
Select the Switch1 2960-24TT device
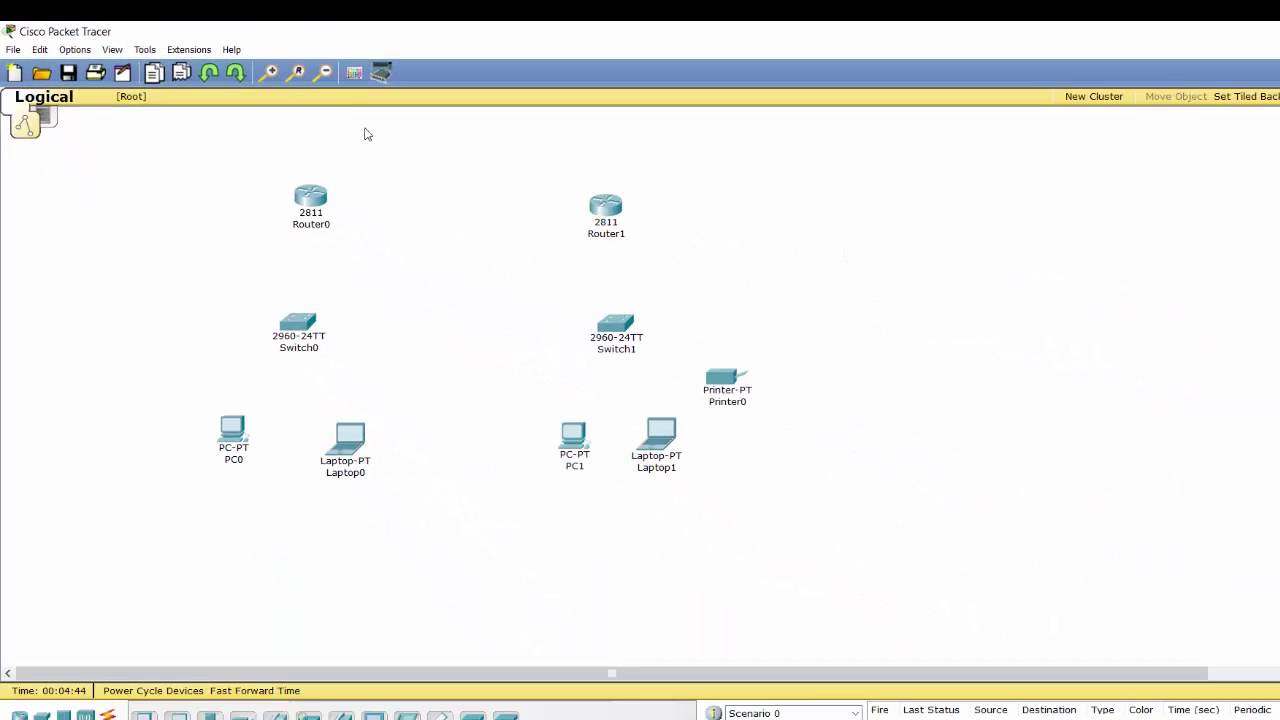click(616, 322)
